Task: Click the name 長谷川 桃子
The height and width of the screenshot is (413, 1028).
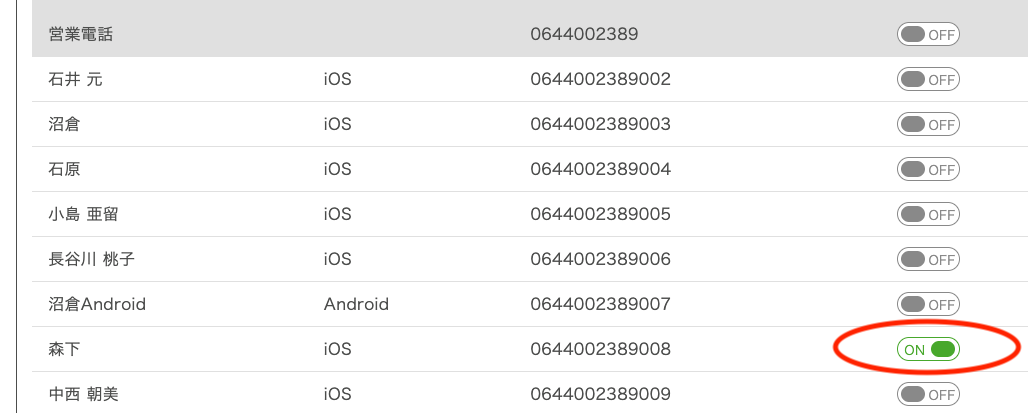Action: (92, 260)
